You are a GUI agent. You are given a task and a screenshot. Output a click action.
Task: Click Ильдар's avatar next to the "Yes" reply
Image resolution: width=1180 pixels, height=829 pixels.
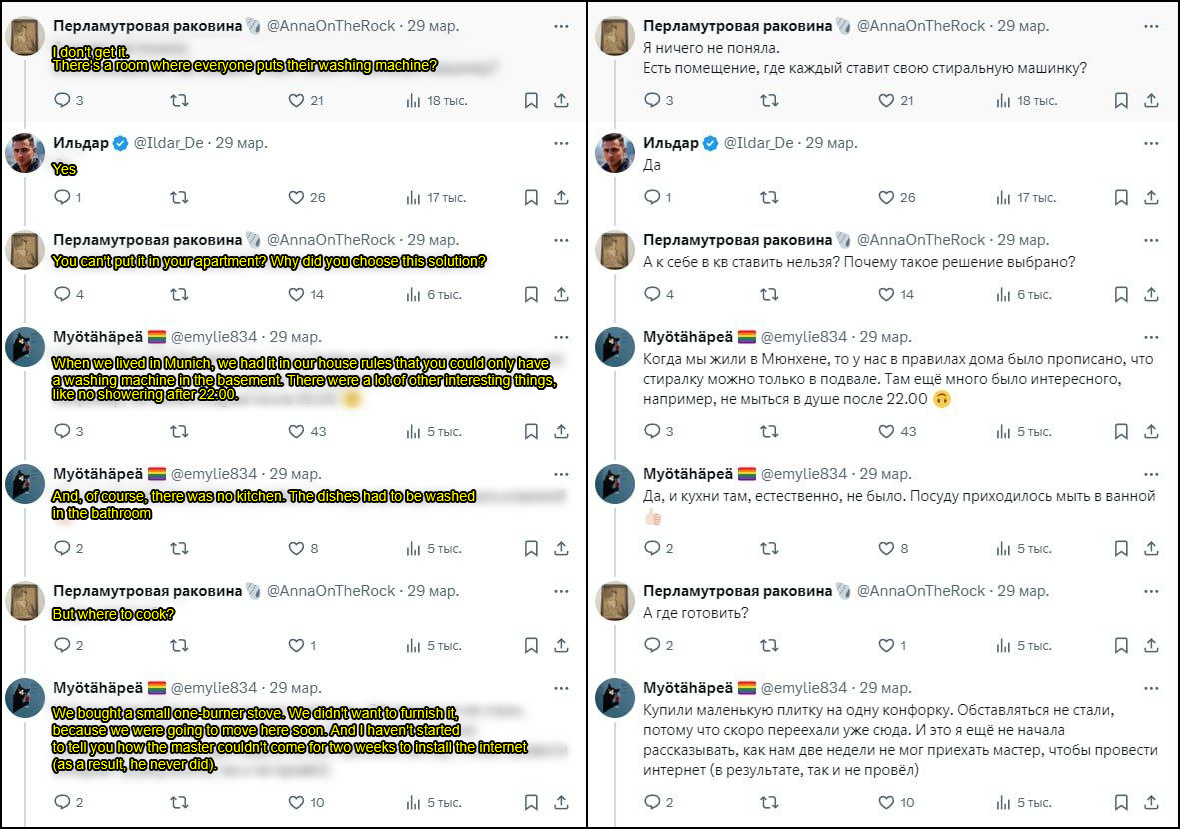[25, 152]
